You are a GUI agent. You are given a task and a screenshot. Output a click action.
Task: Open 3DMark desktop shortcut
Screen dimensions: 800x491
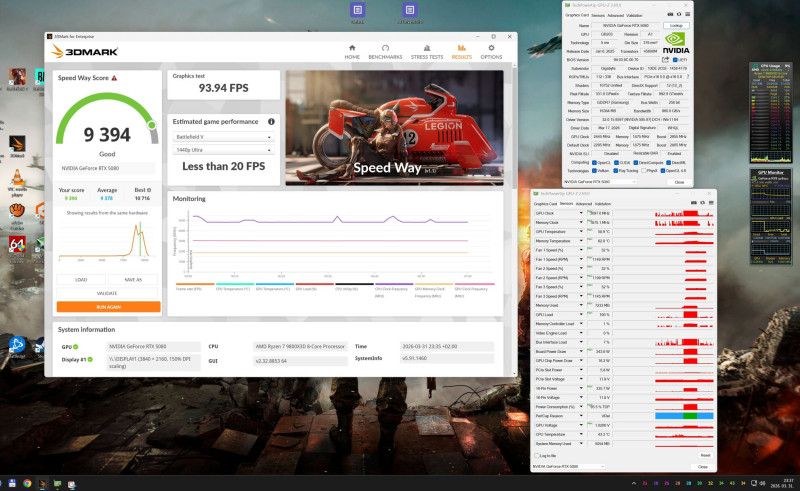pyautogui.click(x=17, y=146)
